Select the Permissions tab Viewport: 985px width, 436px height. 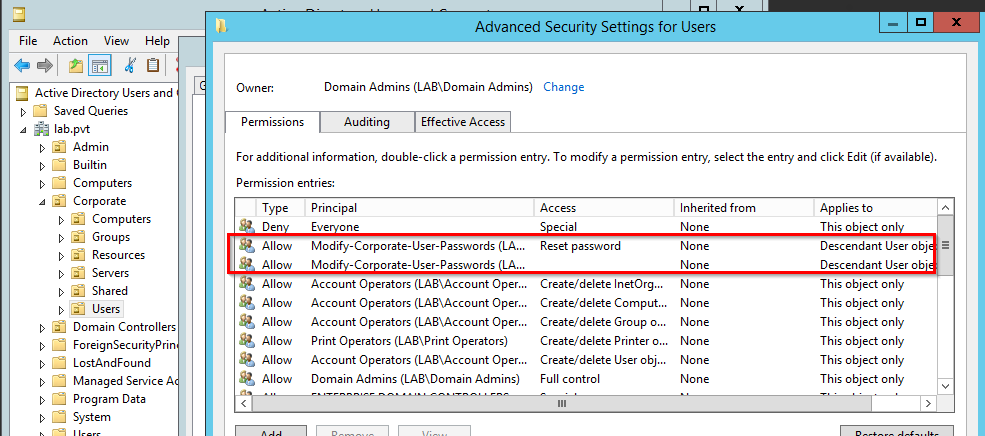[272, 122]
